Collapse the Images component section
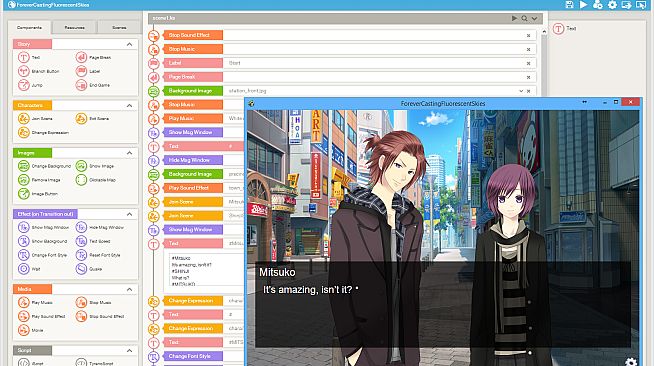 [x=129, y=153]
